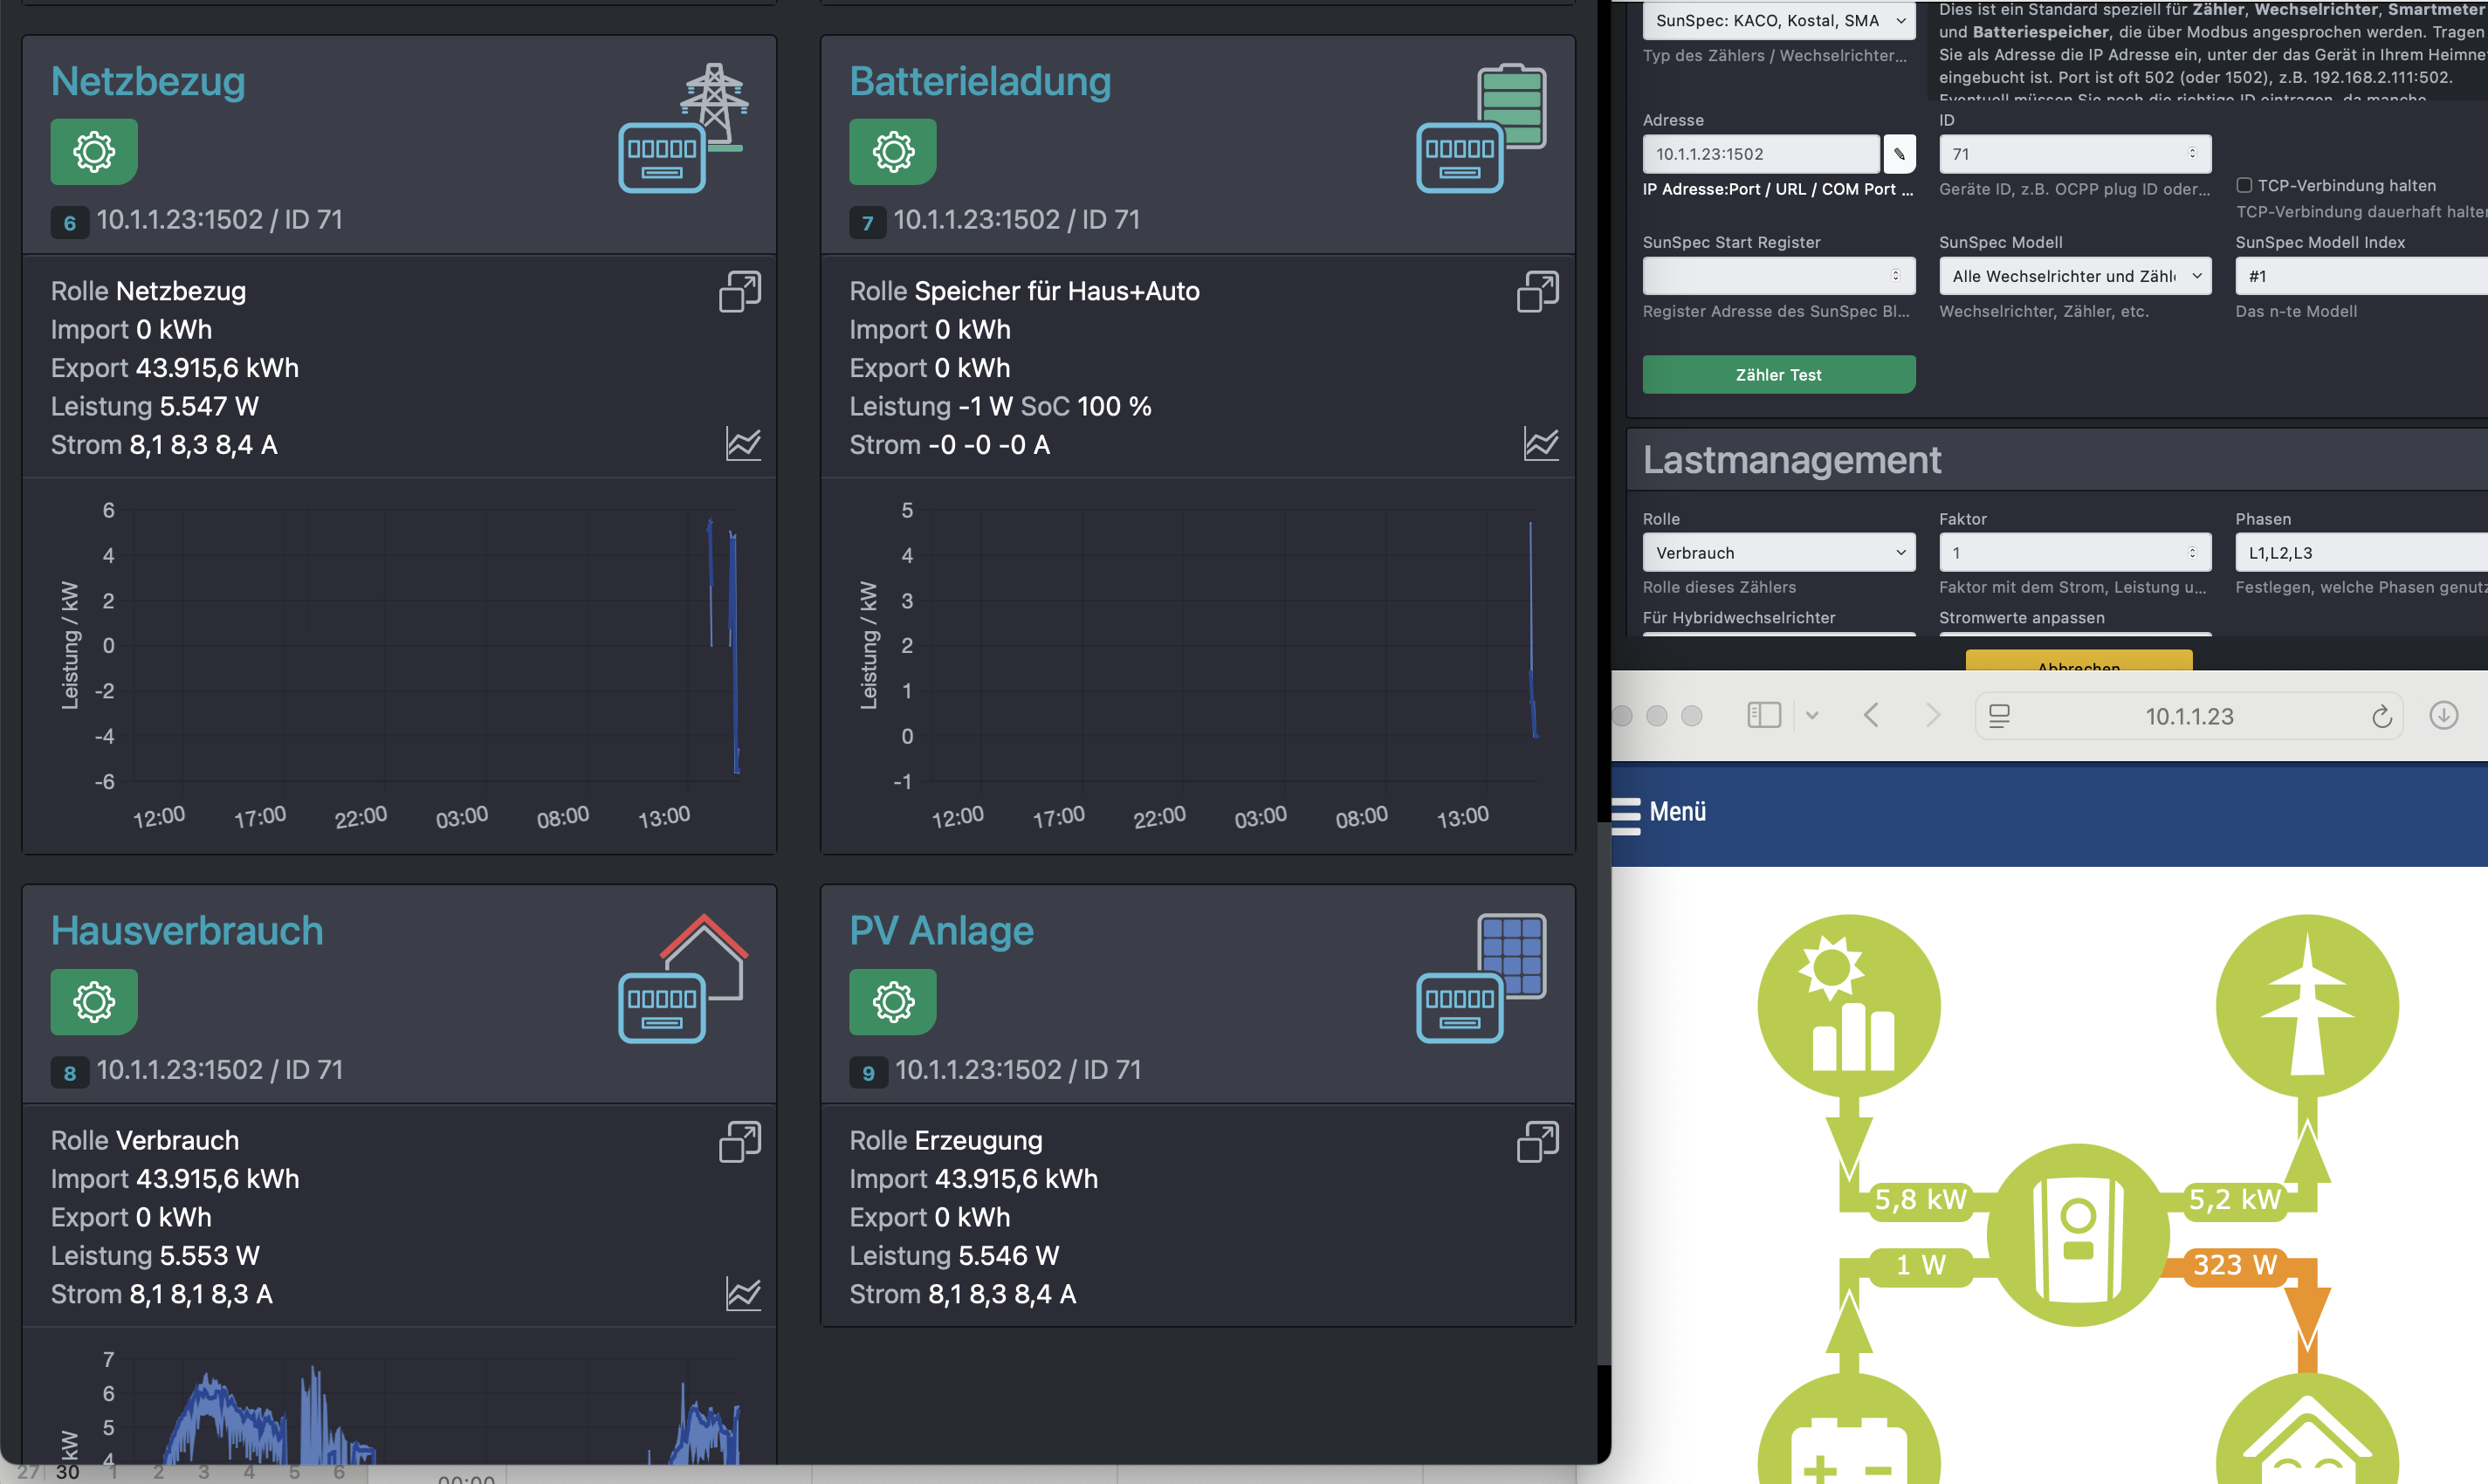Click the Phasen input L1,L2,L3
2488x1484 pixels.
[x=2361, y=553]
